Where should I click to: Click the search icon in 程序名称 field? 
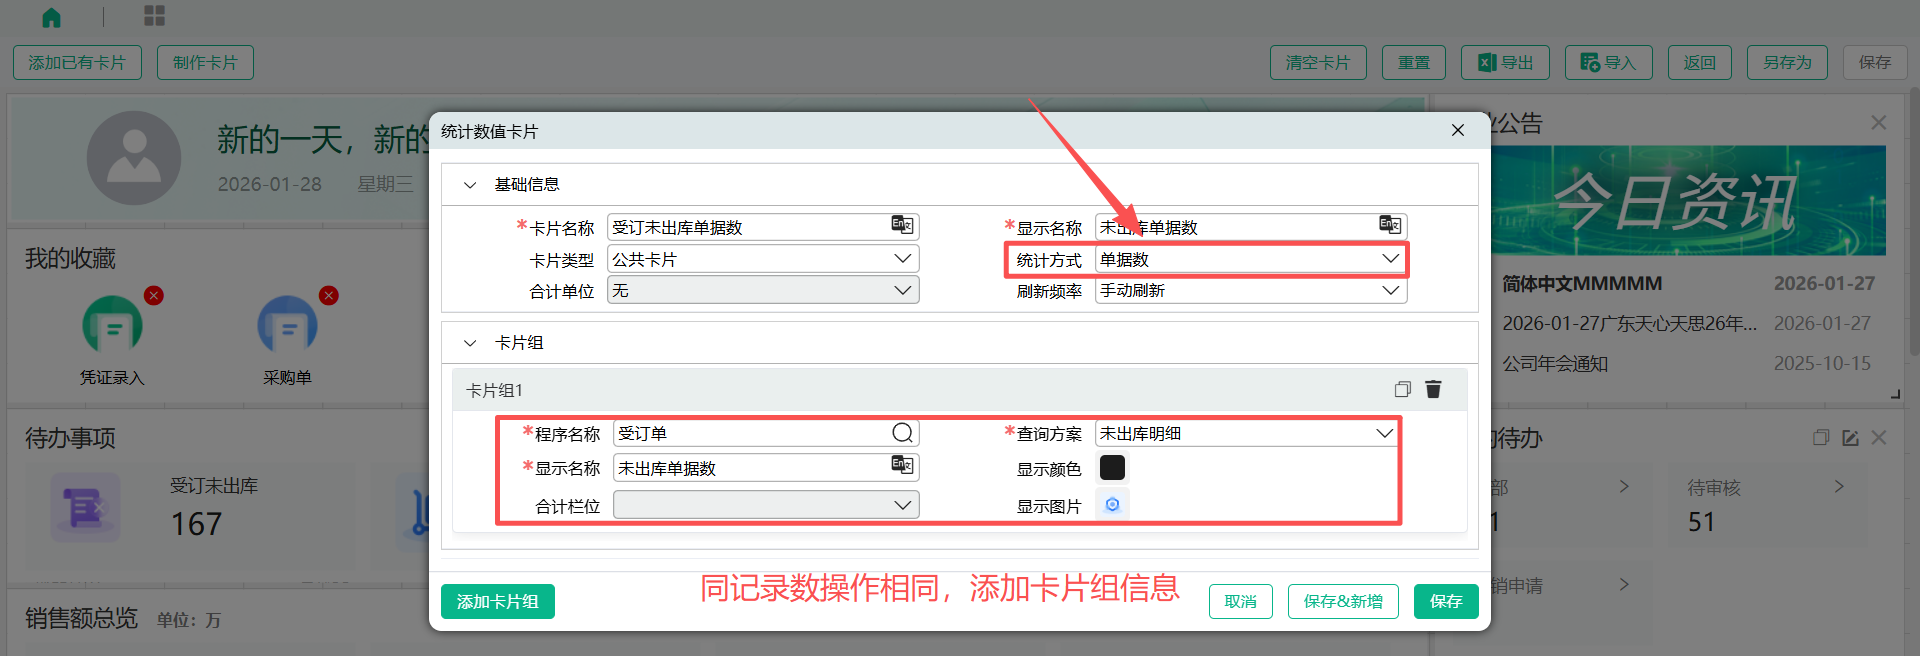tap(902, 433)
